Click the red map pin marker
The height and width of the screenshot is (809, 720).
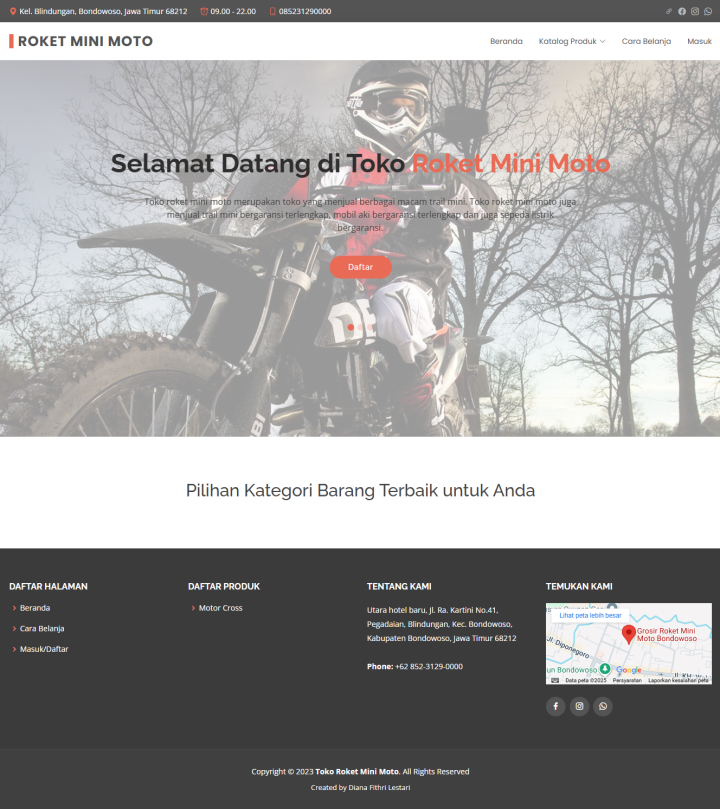point(628,634)
